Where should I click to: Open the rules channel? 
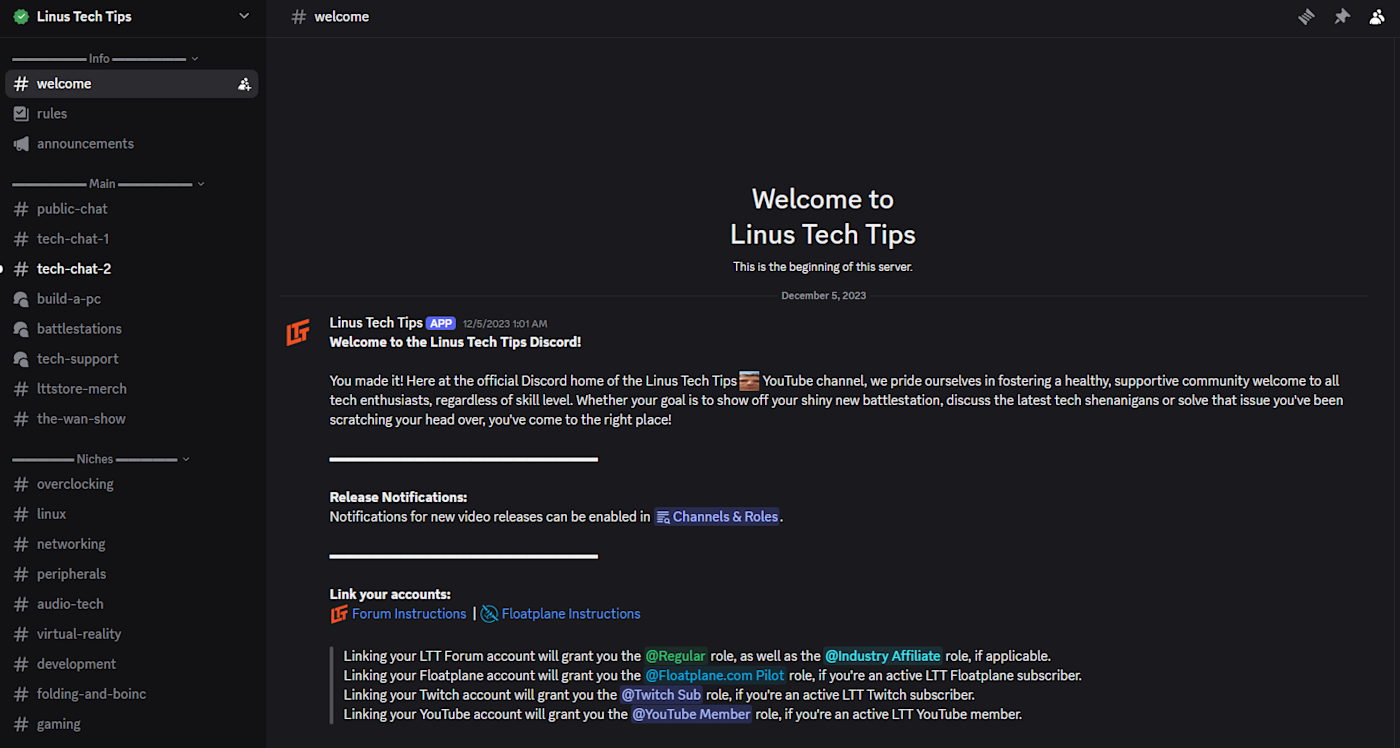[x=132, y=114]
